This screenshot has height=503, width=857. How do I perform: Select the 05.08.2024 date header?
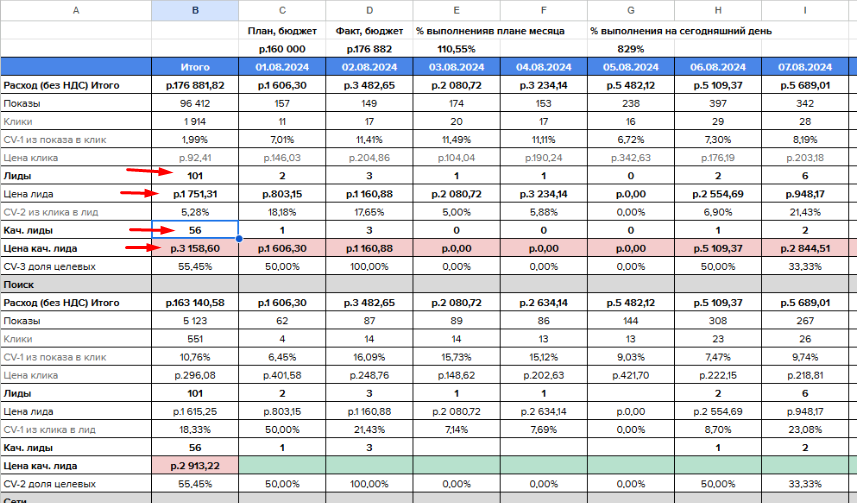tap(631, 67)
